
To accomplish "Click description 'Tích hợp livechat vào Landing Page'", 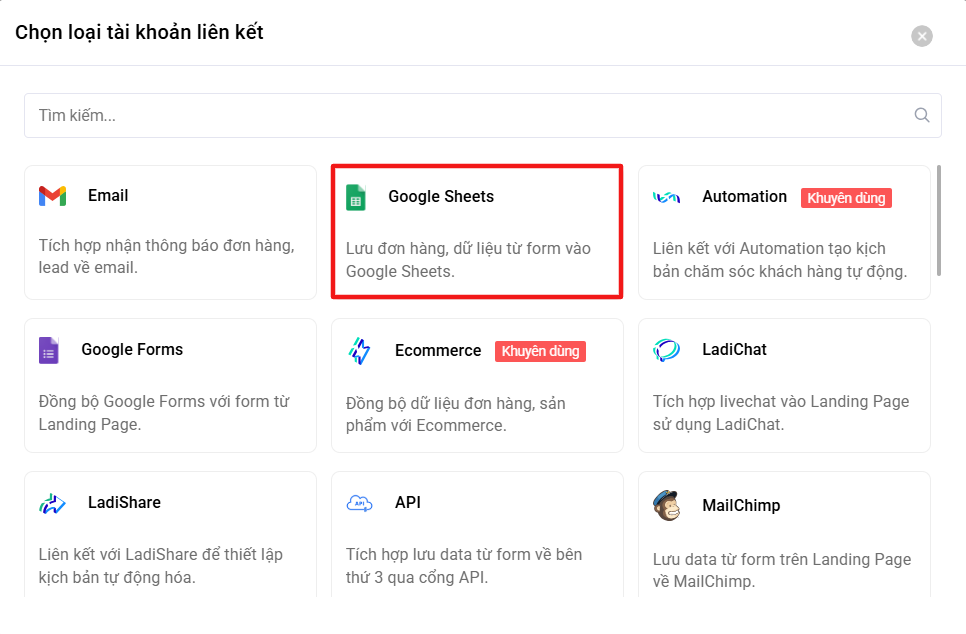I will point(781,412).
